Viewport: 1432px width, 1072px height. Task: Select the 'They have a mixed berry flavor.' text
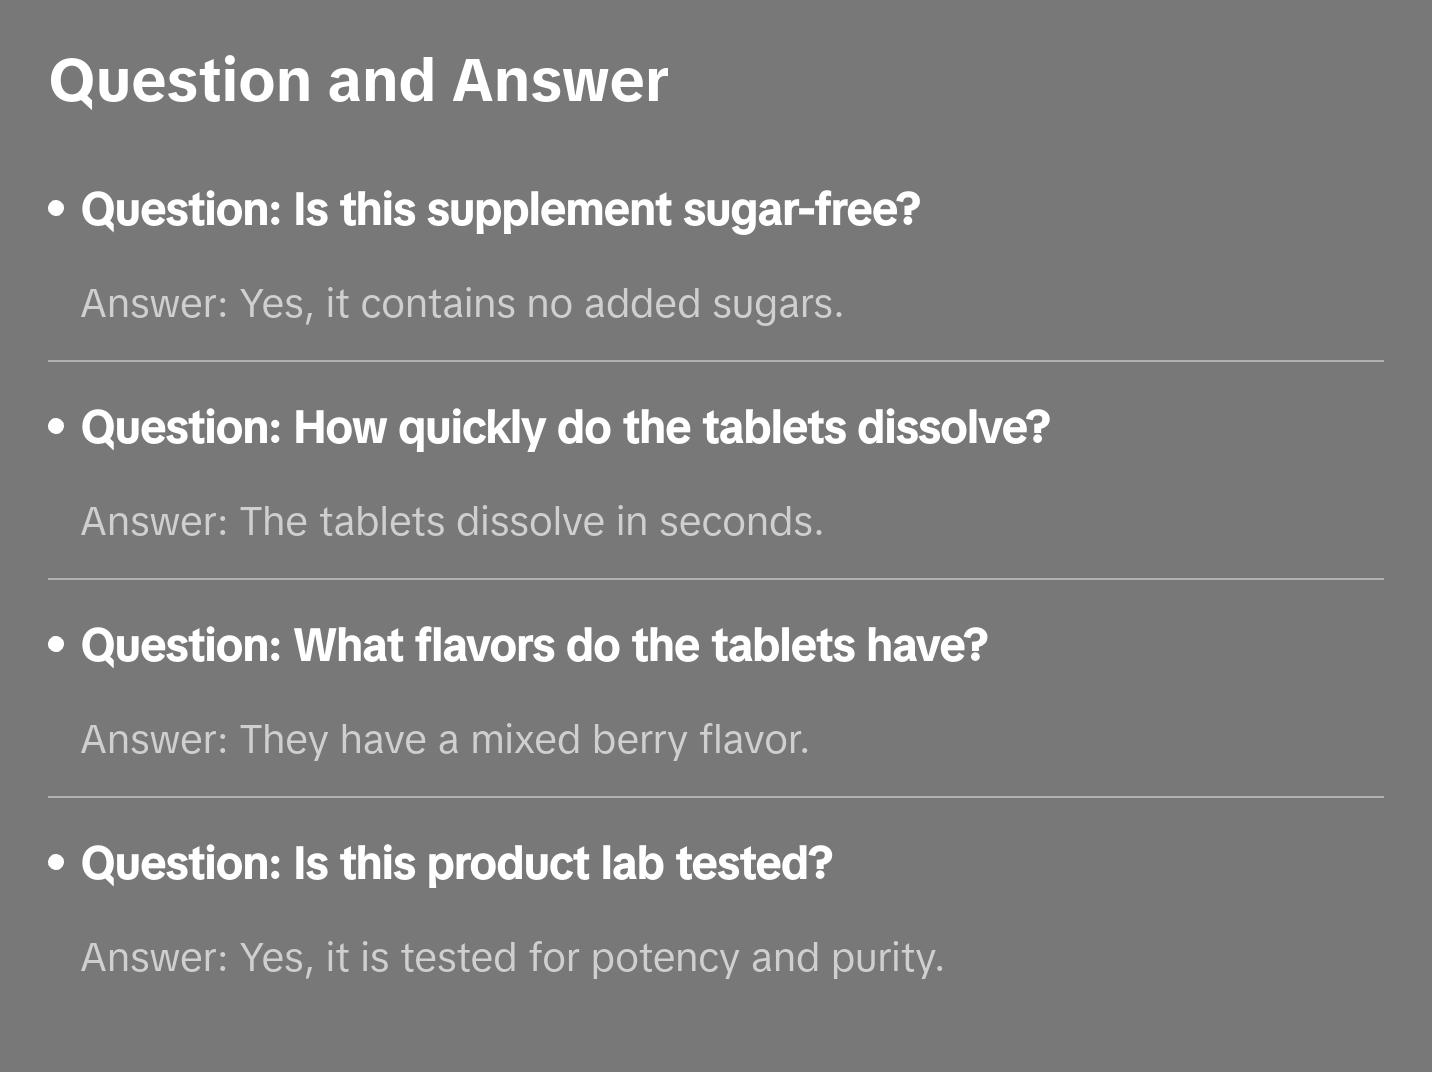(524, 740)
